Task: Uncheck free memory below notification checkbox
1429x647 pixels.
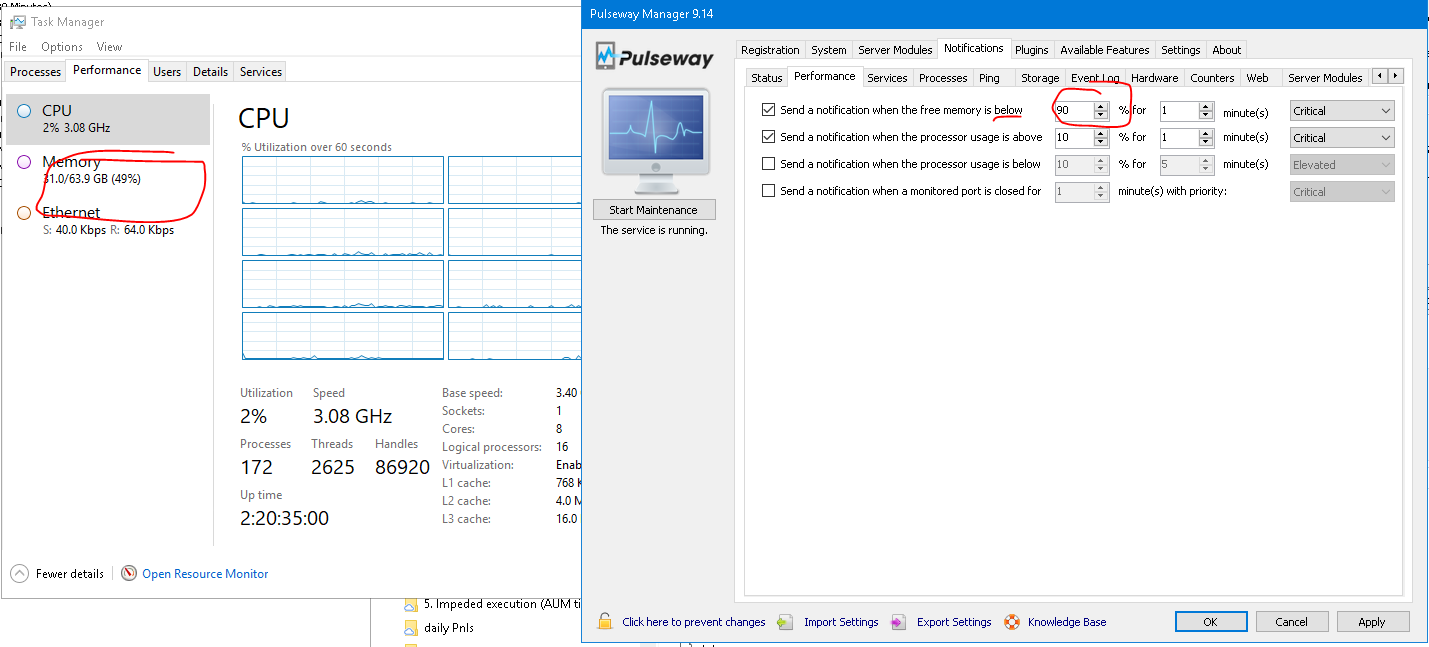Action: point(768,110)
